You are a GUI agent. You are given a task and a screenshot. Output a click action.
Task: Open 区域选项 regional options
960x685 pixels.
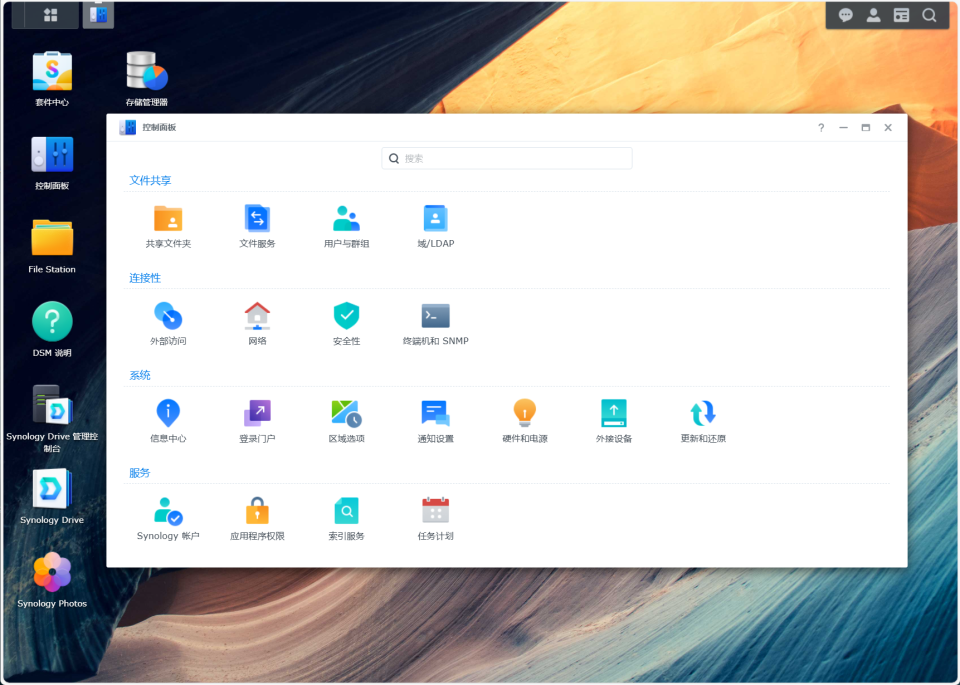347,420
